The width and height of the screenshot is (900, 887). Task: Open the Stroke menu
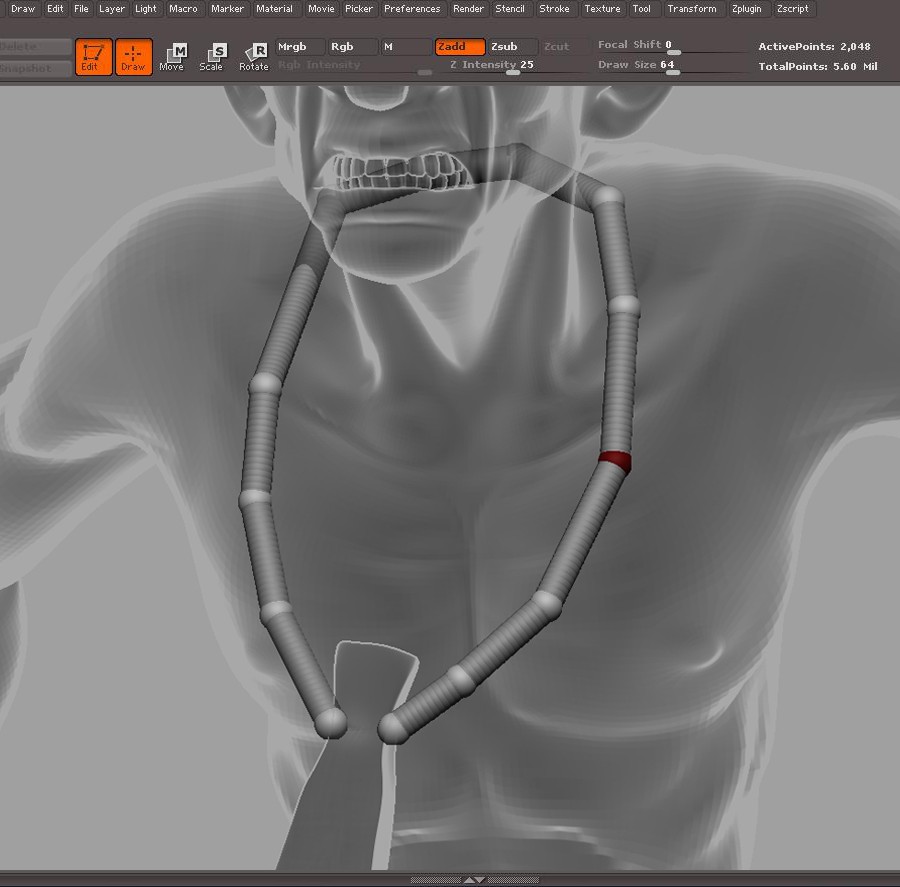554,9
